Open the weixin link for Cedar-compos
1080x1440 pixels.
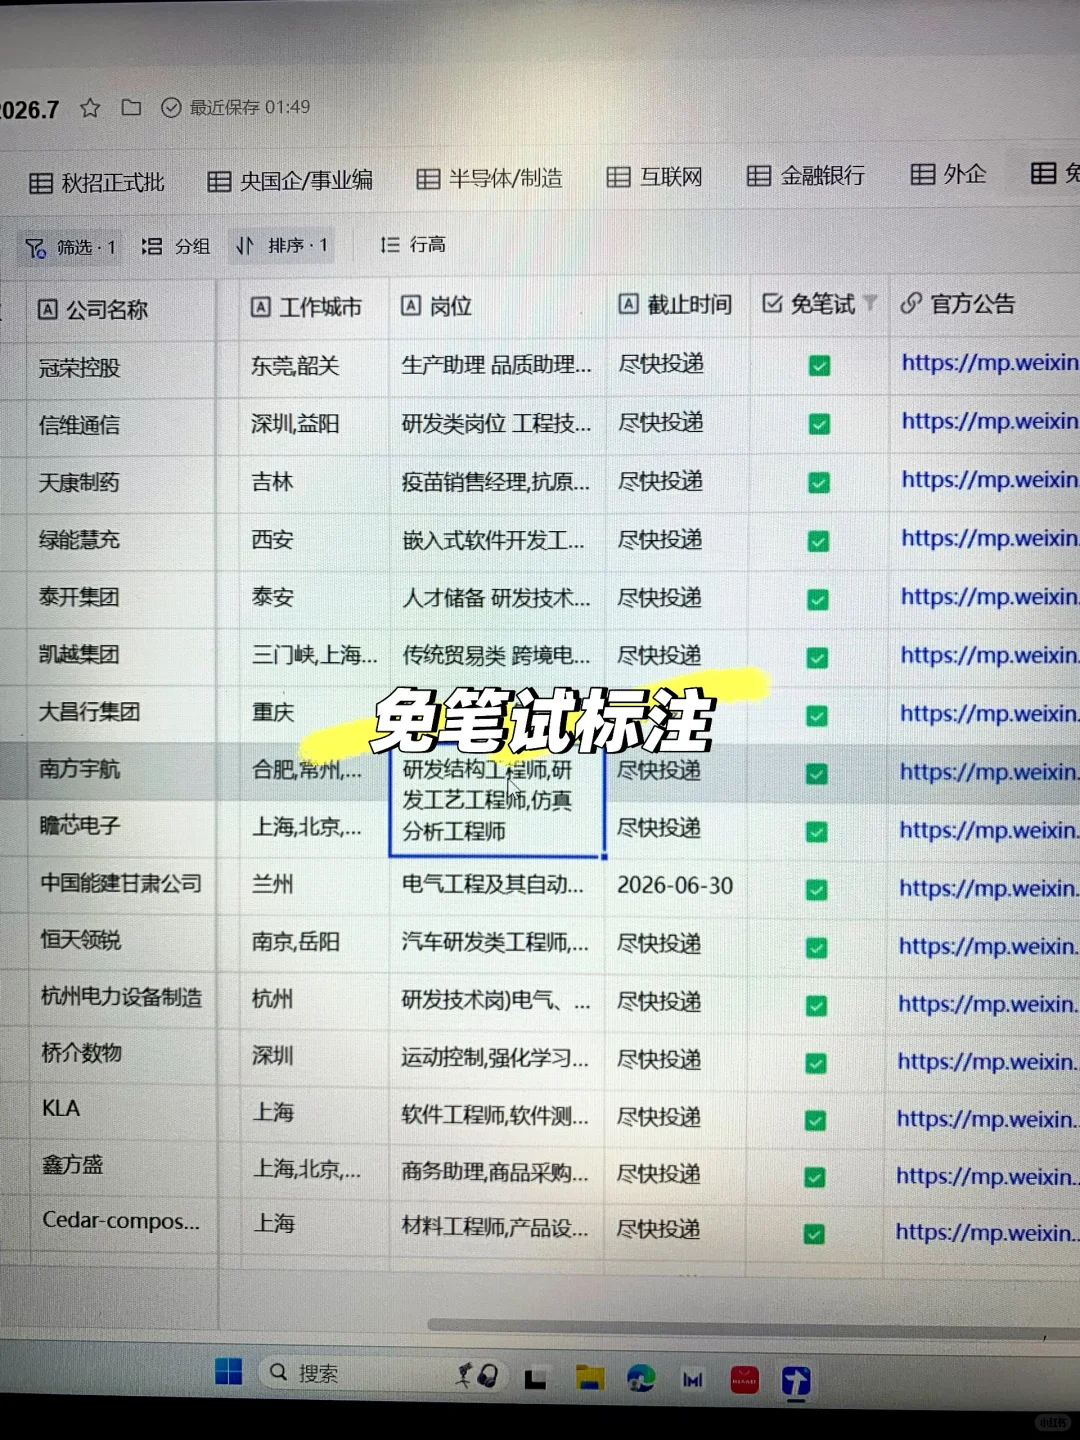986,1233
